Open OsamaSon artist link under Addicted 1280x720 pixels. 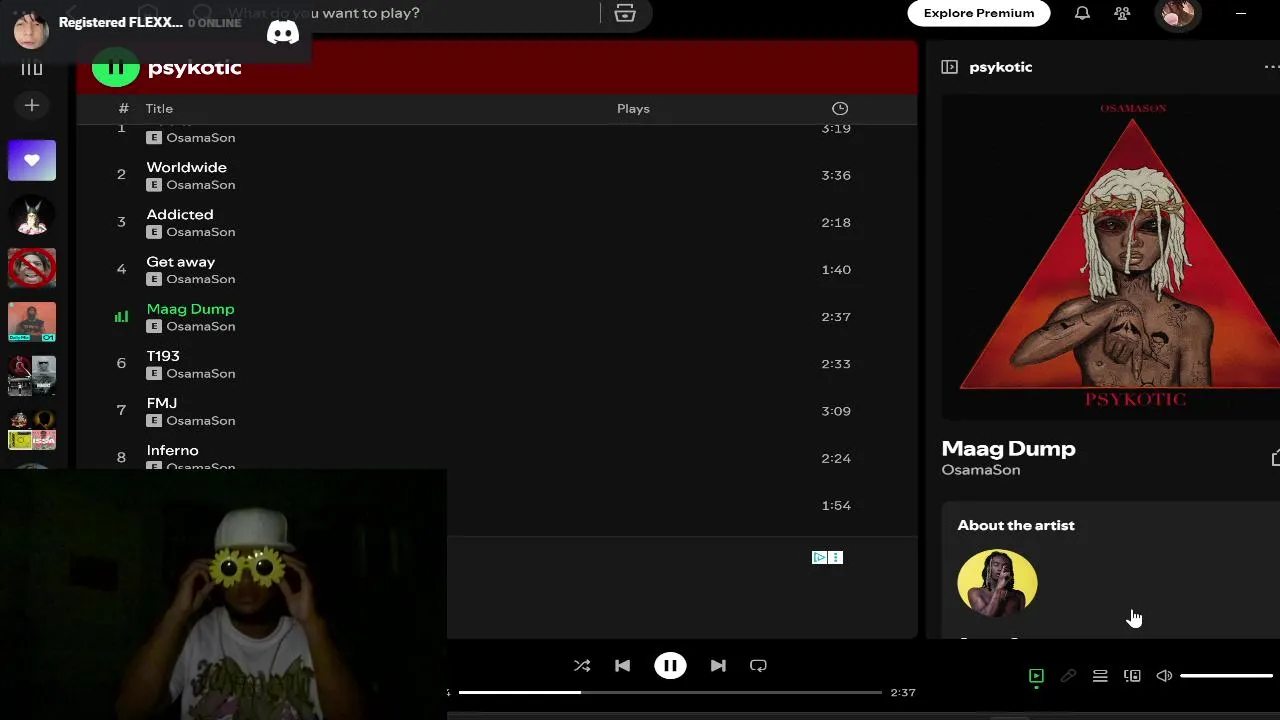tap(201, 232)
